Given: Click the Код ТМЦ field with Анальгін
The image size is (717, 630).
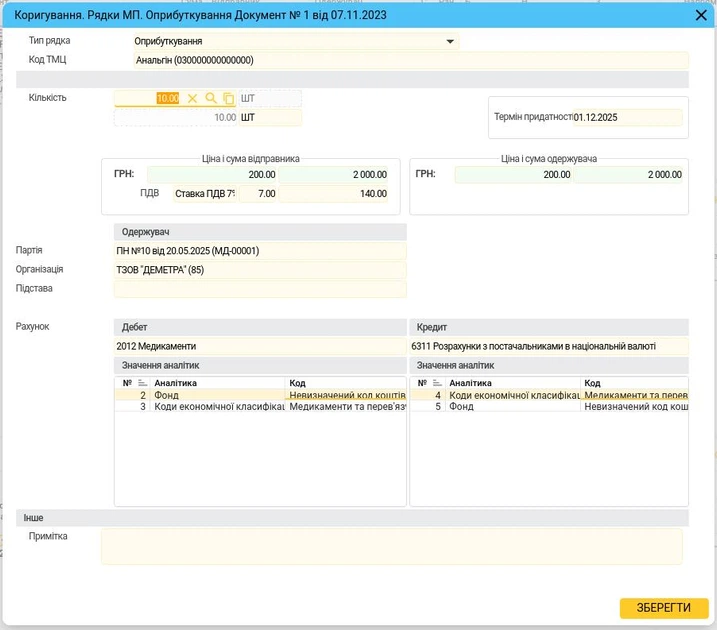Looking at the screenshot, I should pyautogui.click(x=411, y=60).
